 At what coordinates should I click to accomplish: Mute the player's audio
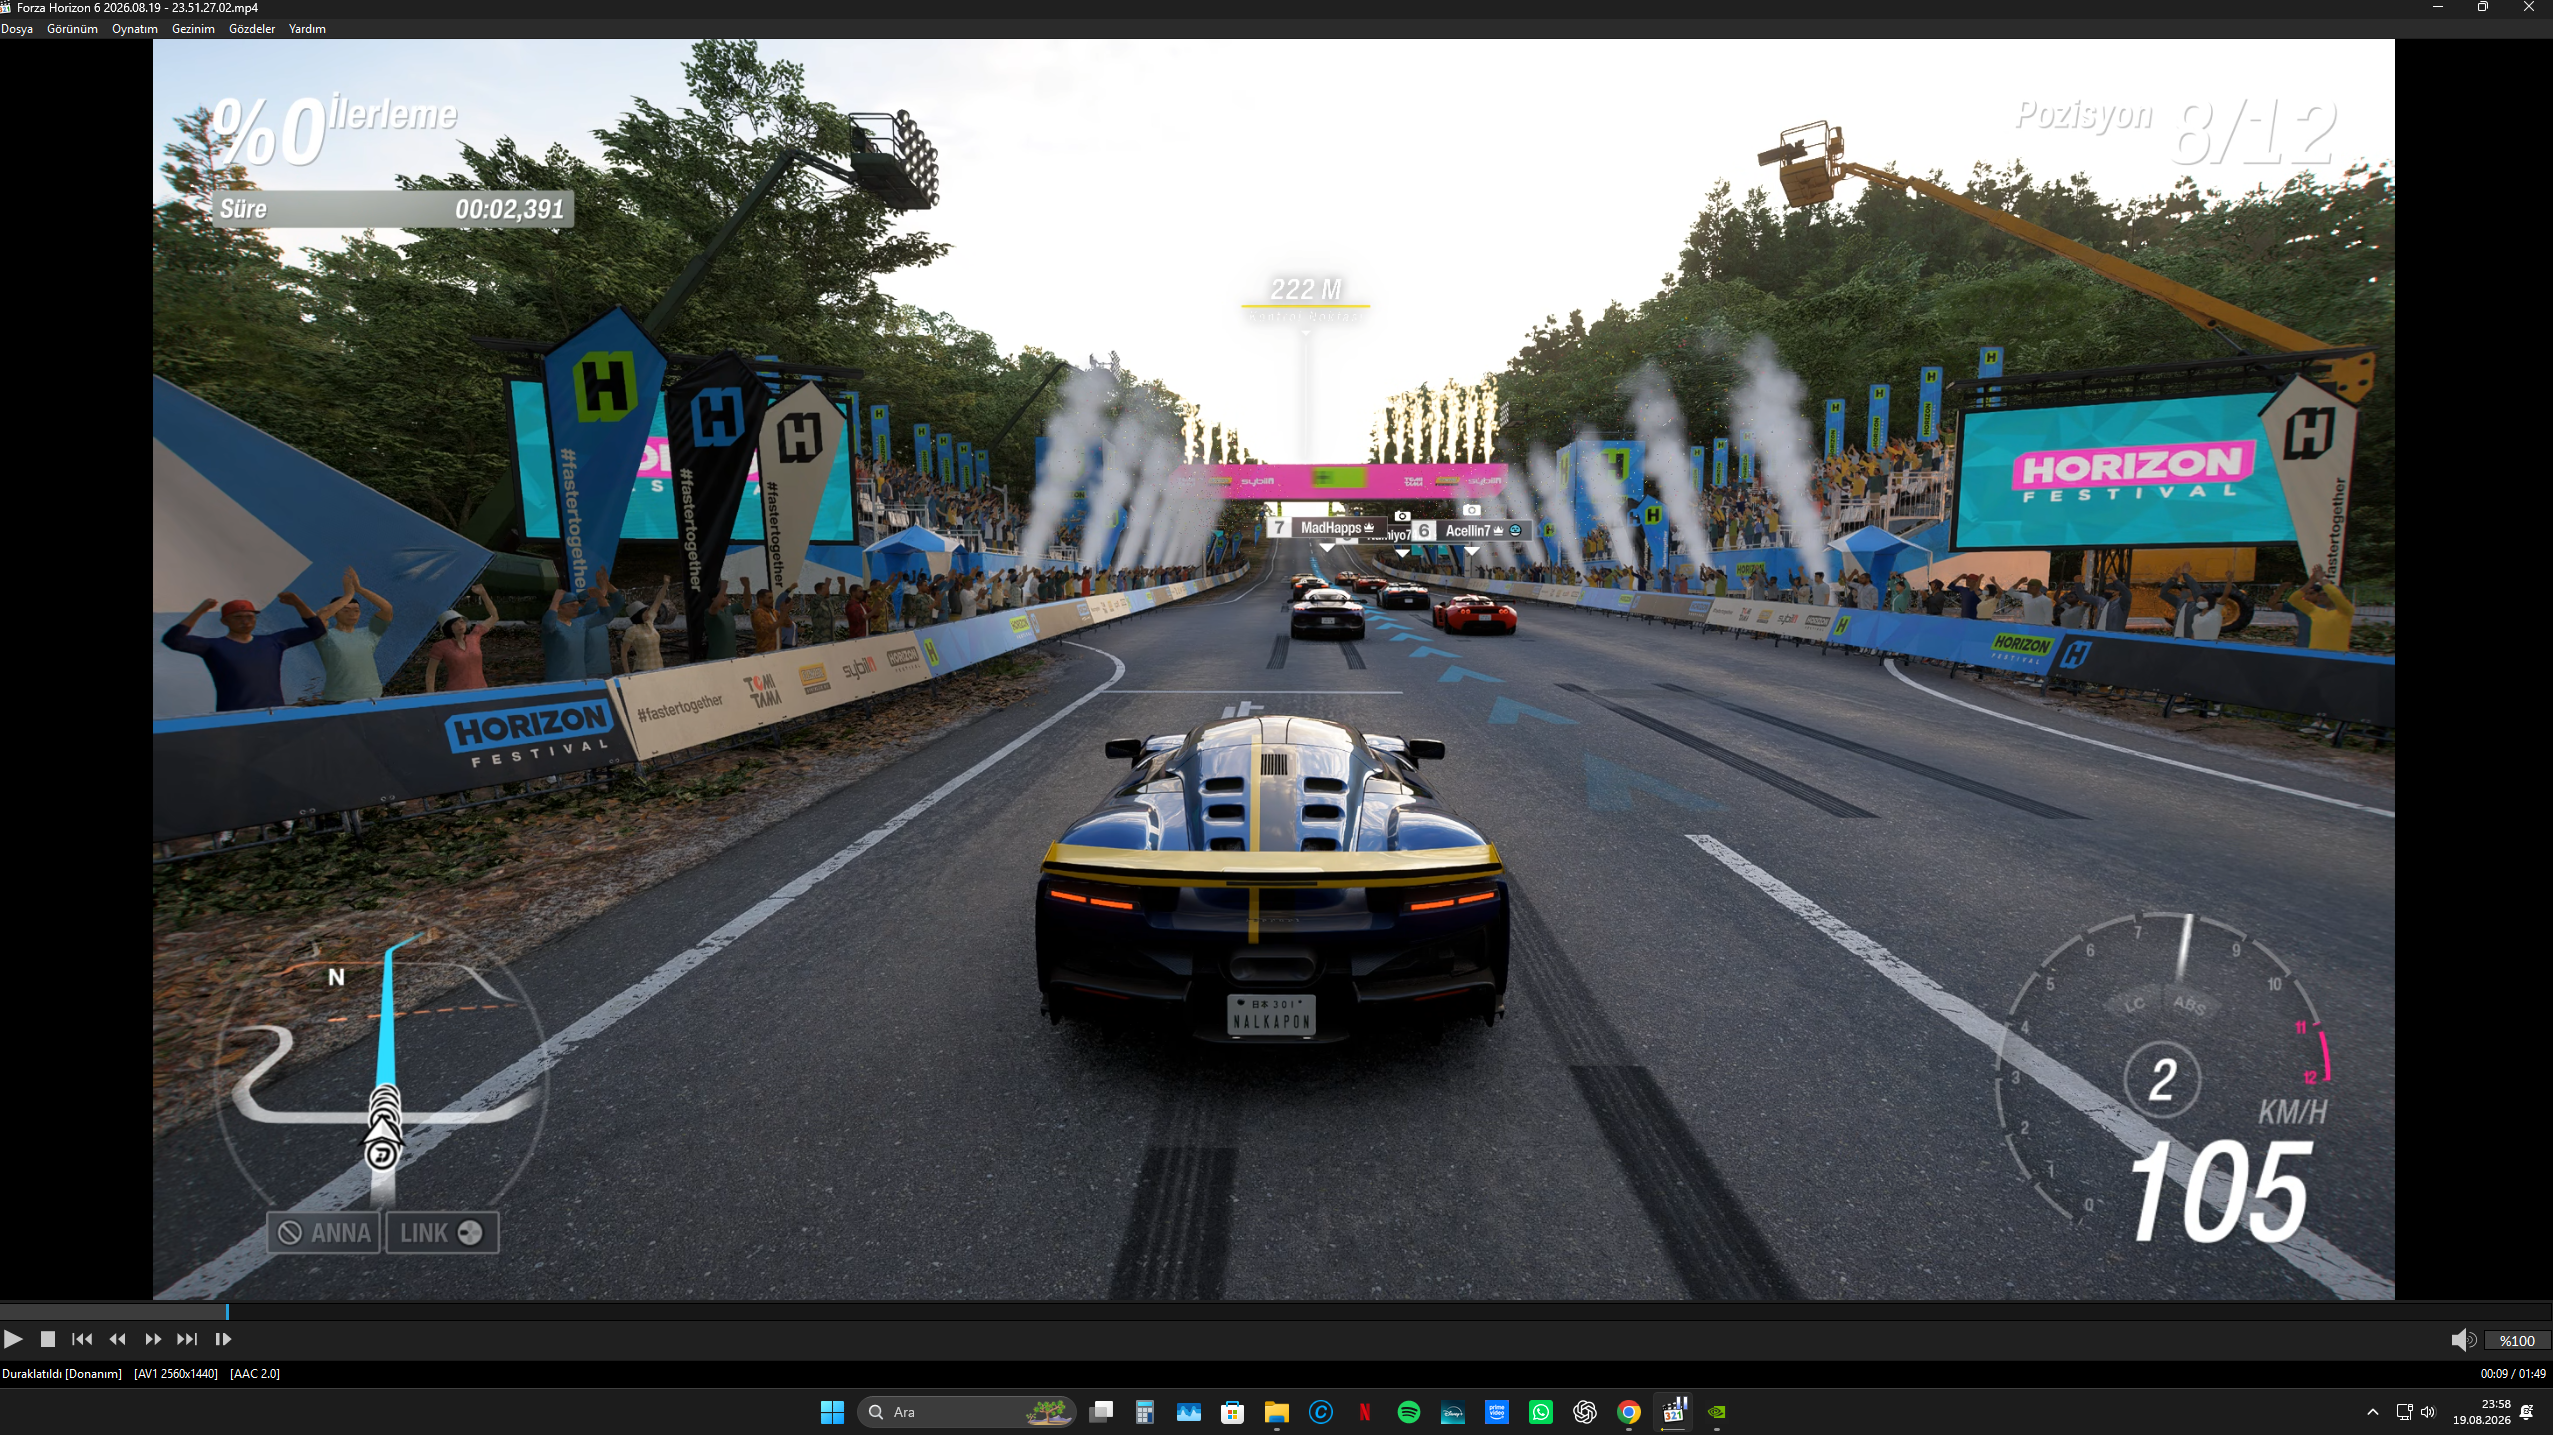coord(2462,1340)
